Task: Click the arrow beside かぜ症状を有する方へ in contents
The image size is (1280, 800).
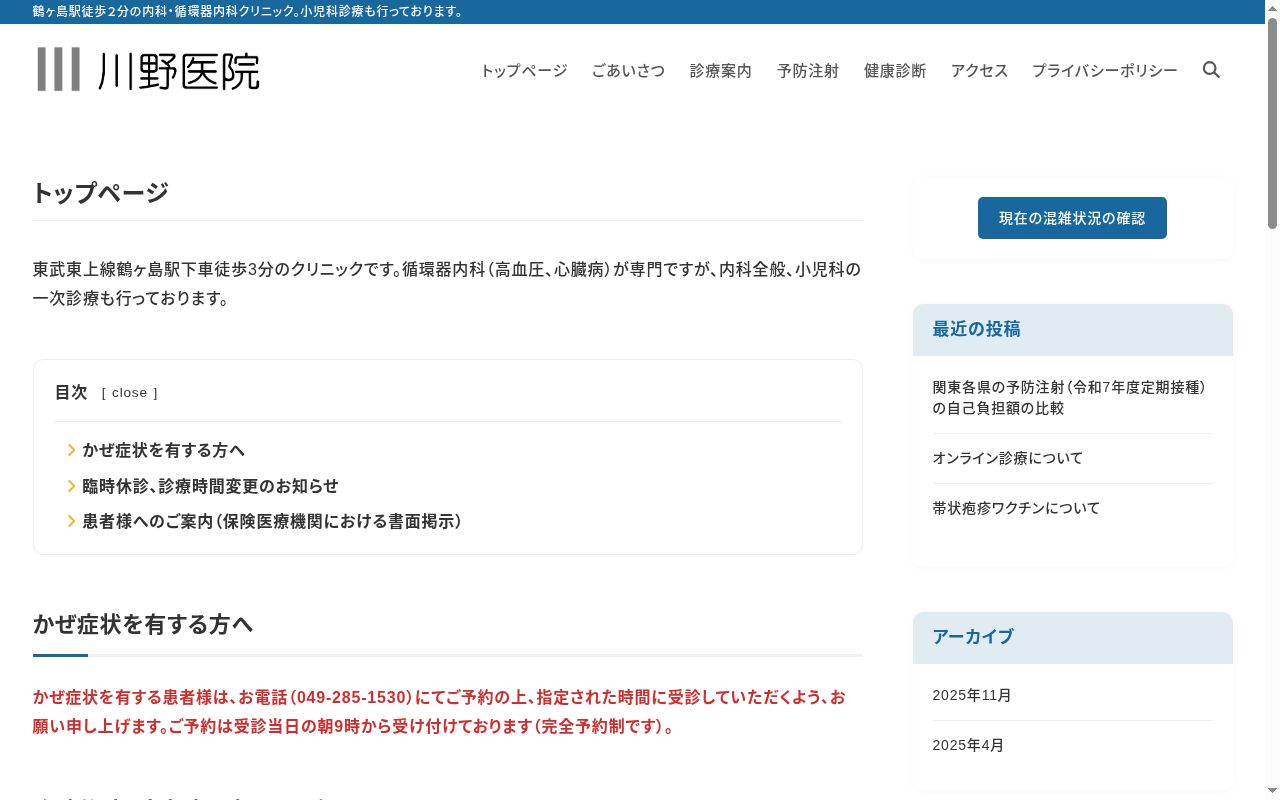Action: 72,450
